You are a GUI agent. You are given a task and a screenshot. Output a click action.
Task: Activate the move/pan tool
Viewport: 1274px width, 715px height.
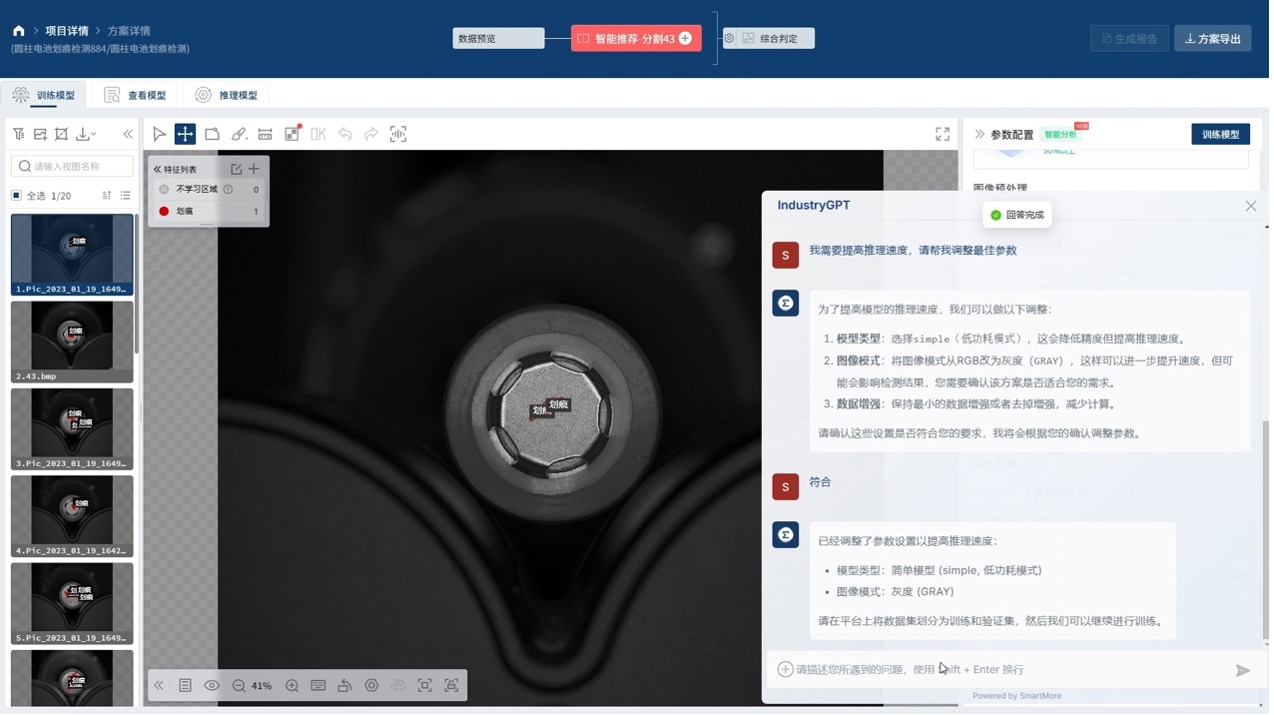point(185,134)
